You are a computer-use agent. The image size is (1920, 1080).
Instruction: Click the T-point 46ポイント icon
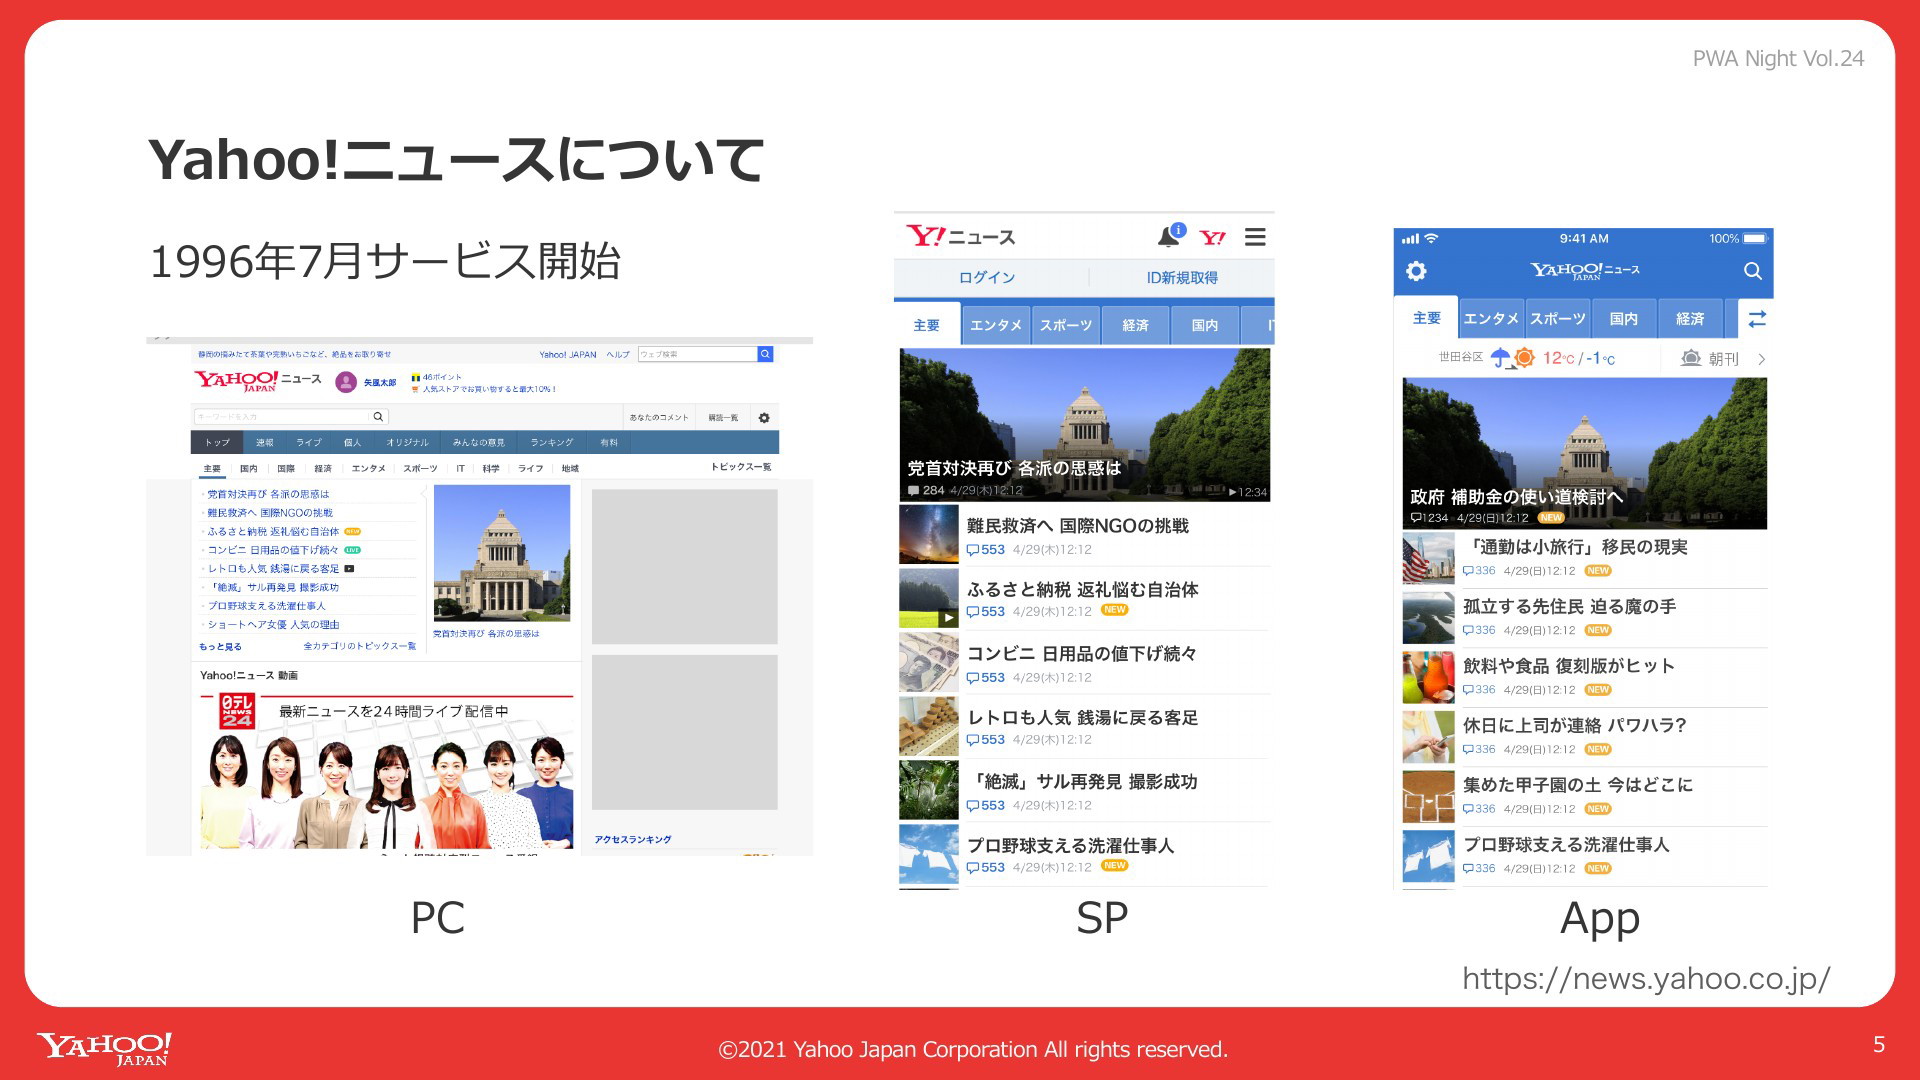coord(416,378)
